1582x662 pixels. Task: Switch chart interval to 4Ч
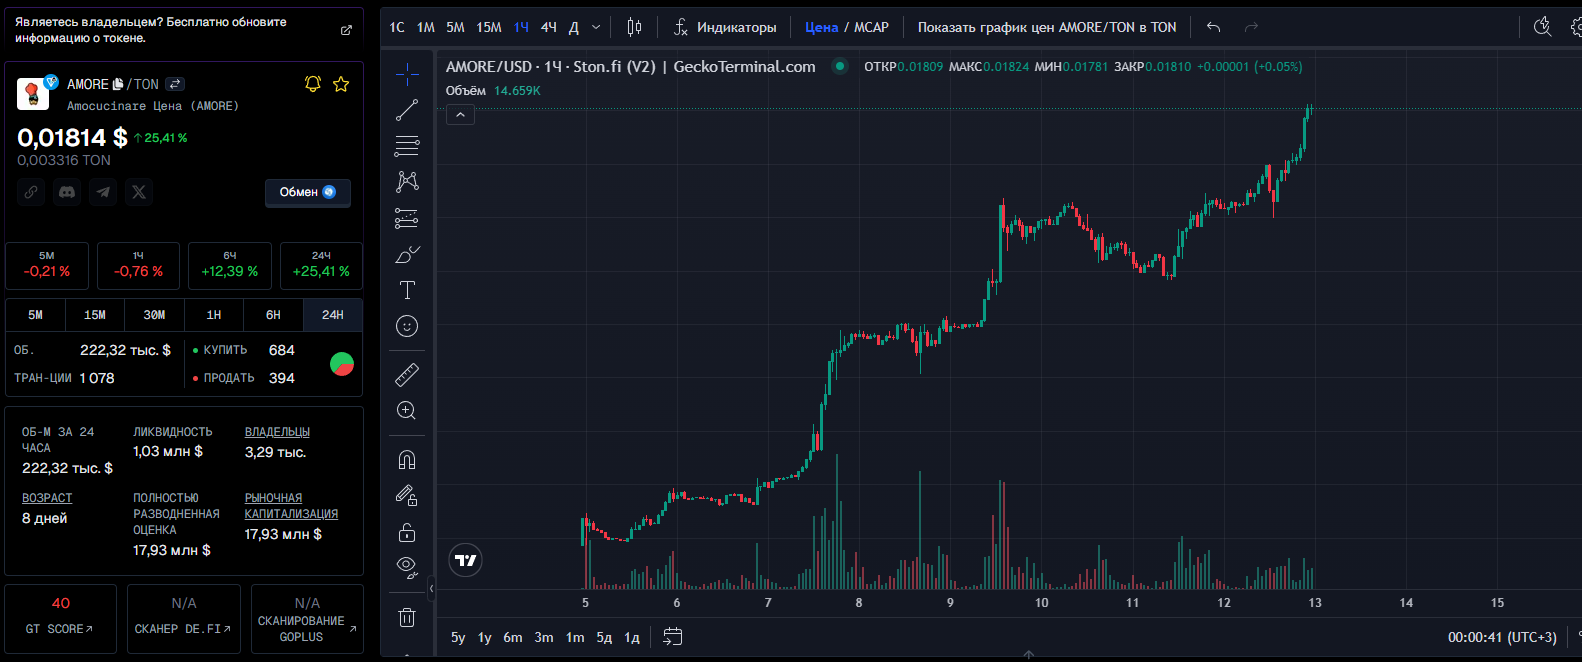tap(549, 27)
